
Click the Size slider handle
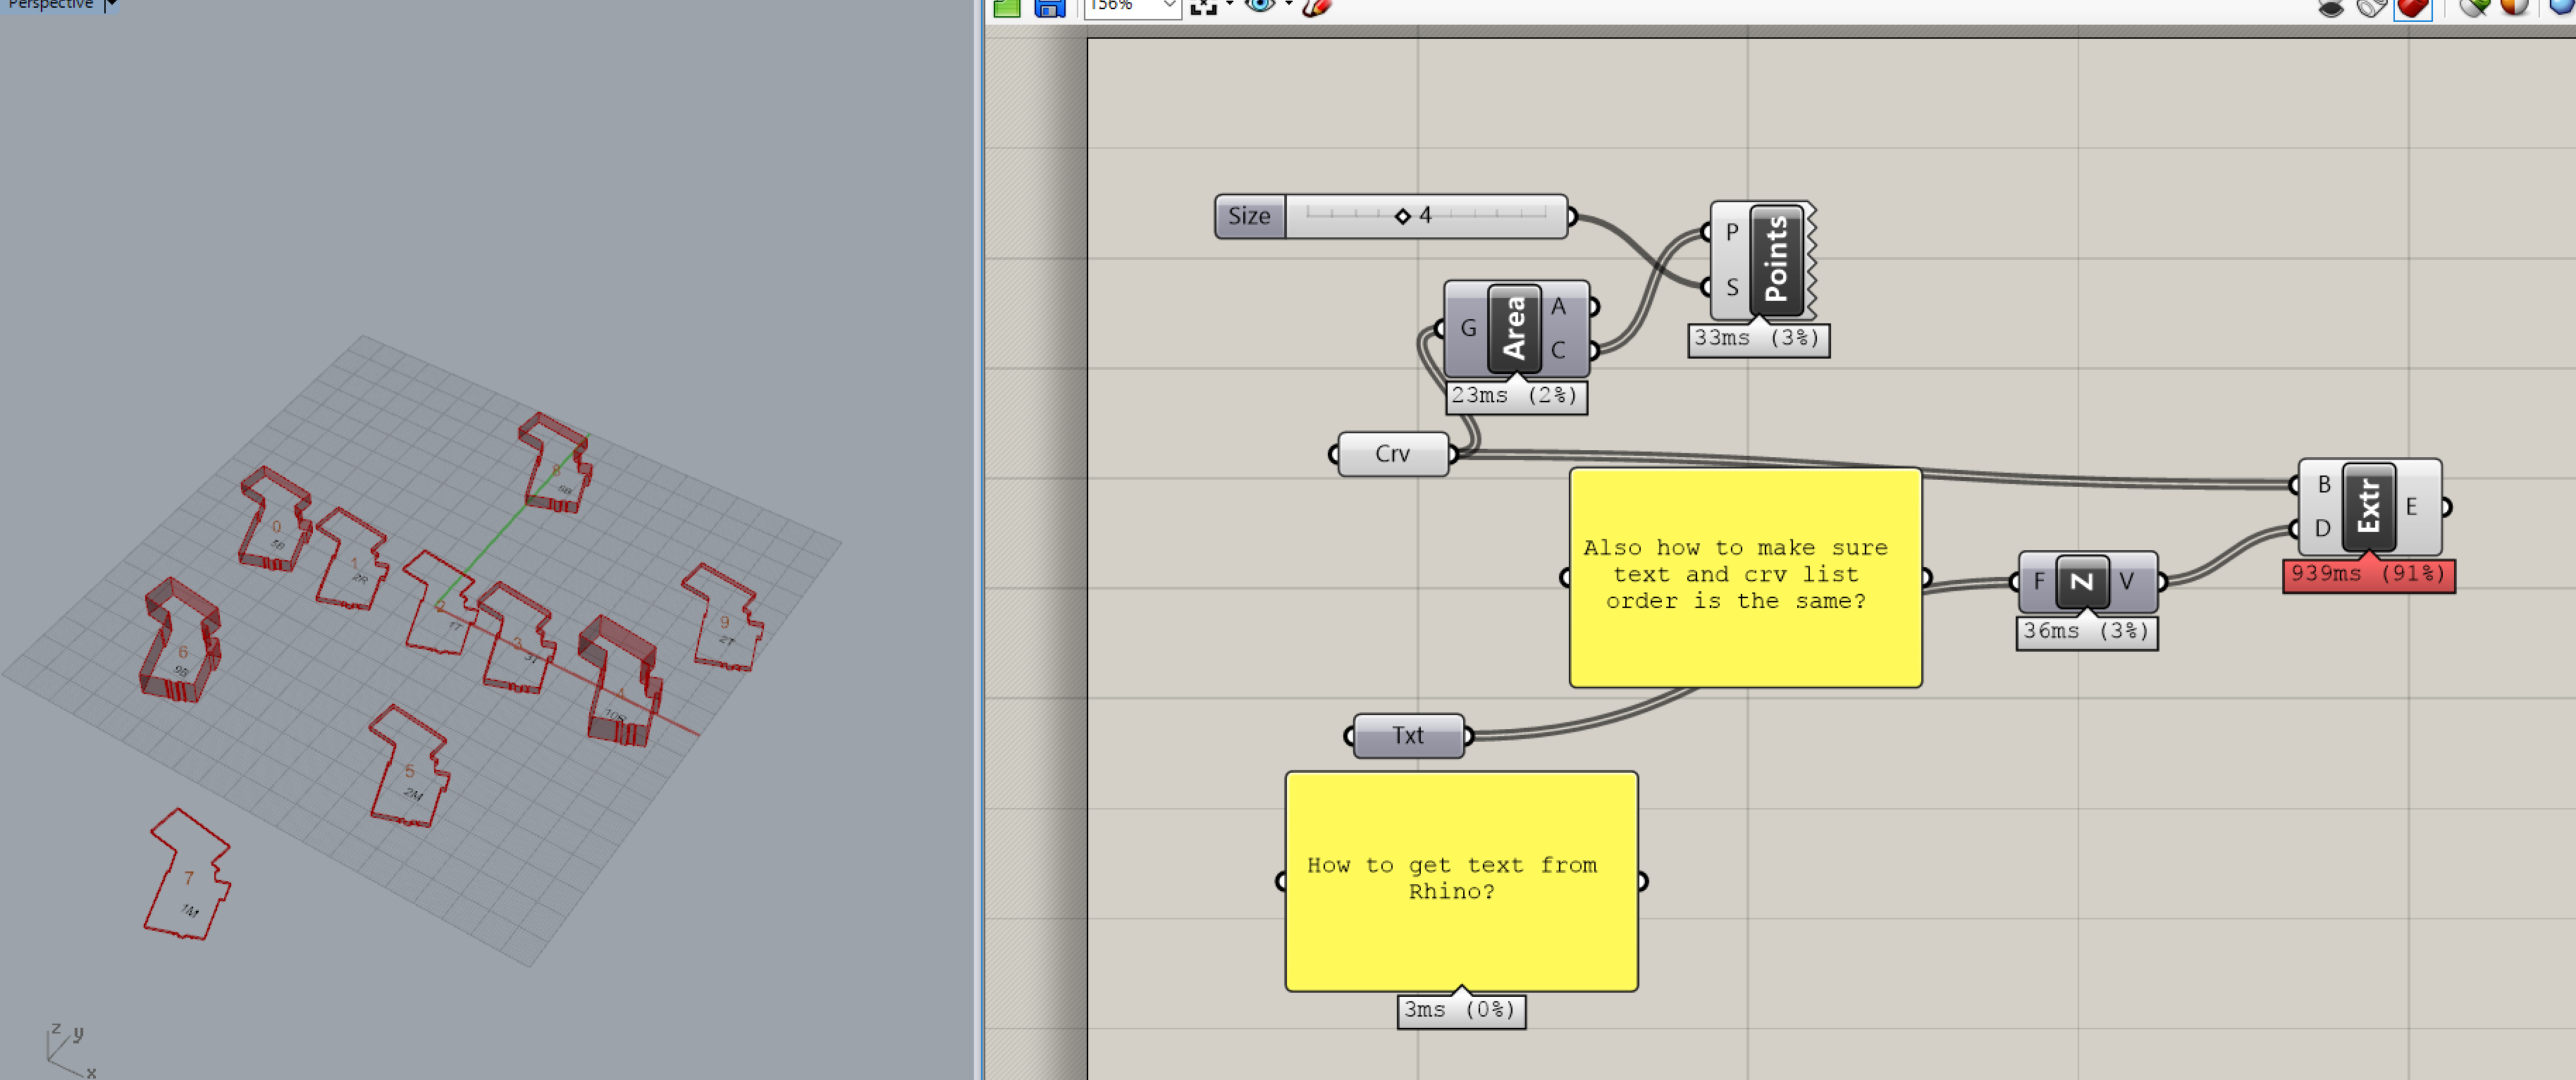click(1402, 216)
